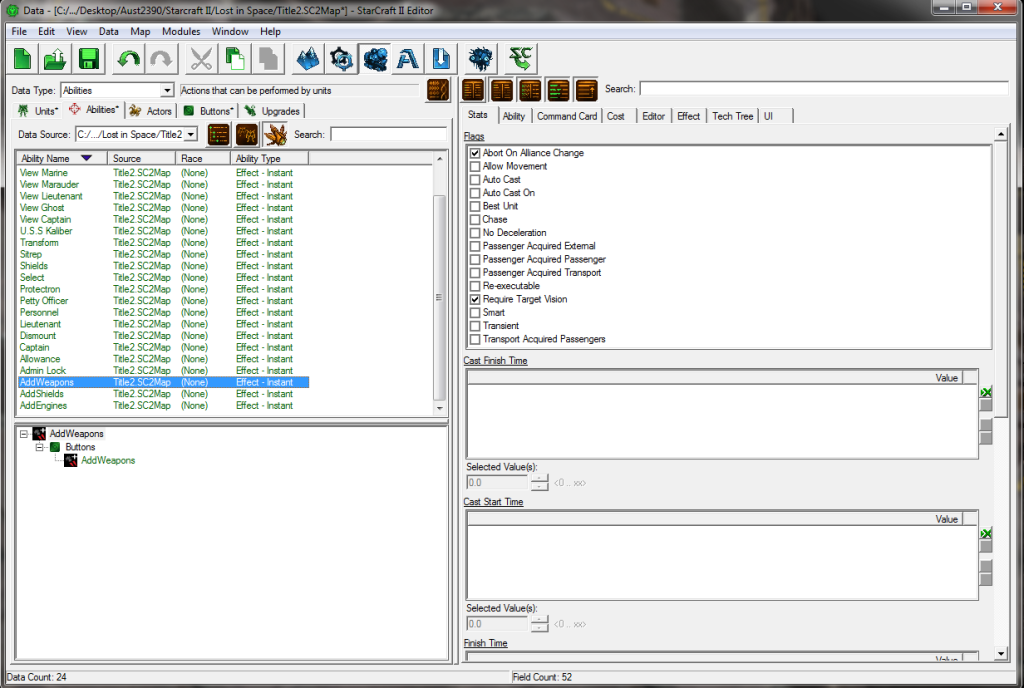Open the Data module icon
This screenshot has width=1024, height=688.
(375, 59)
